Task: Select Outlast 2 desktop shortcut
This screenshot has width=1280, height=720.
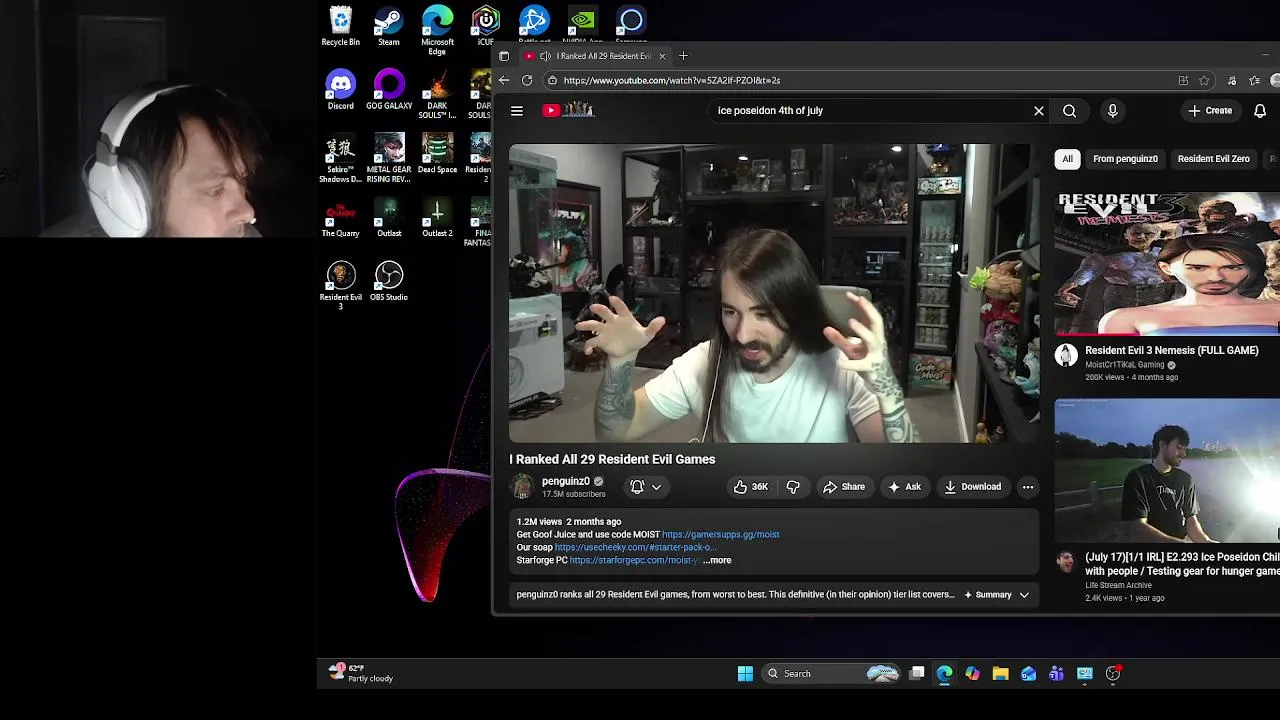Action: tap(437, 218)
